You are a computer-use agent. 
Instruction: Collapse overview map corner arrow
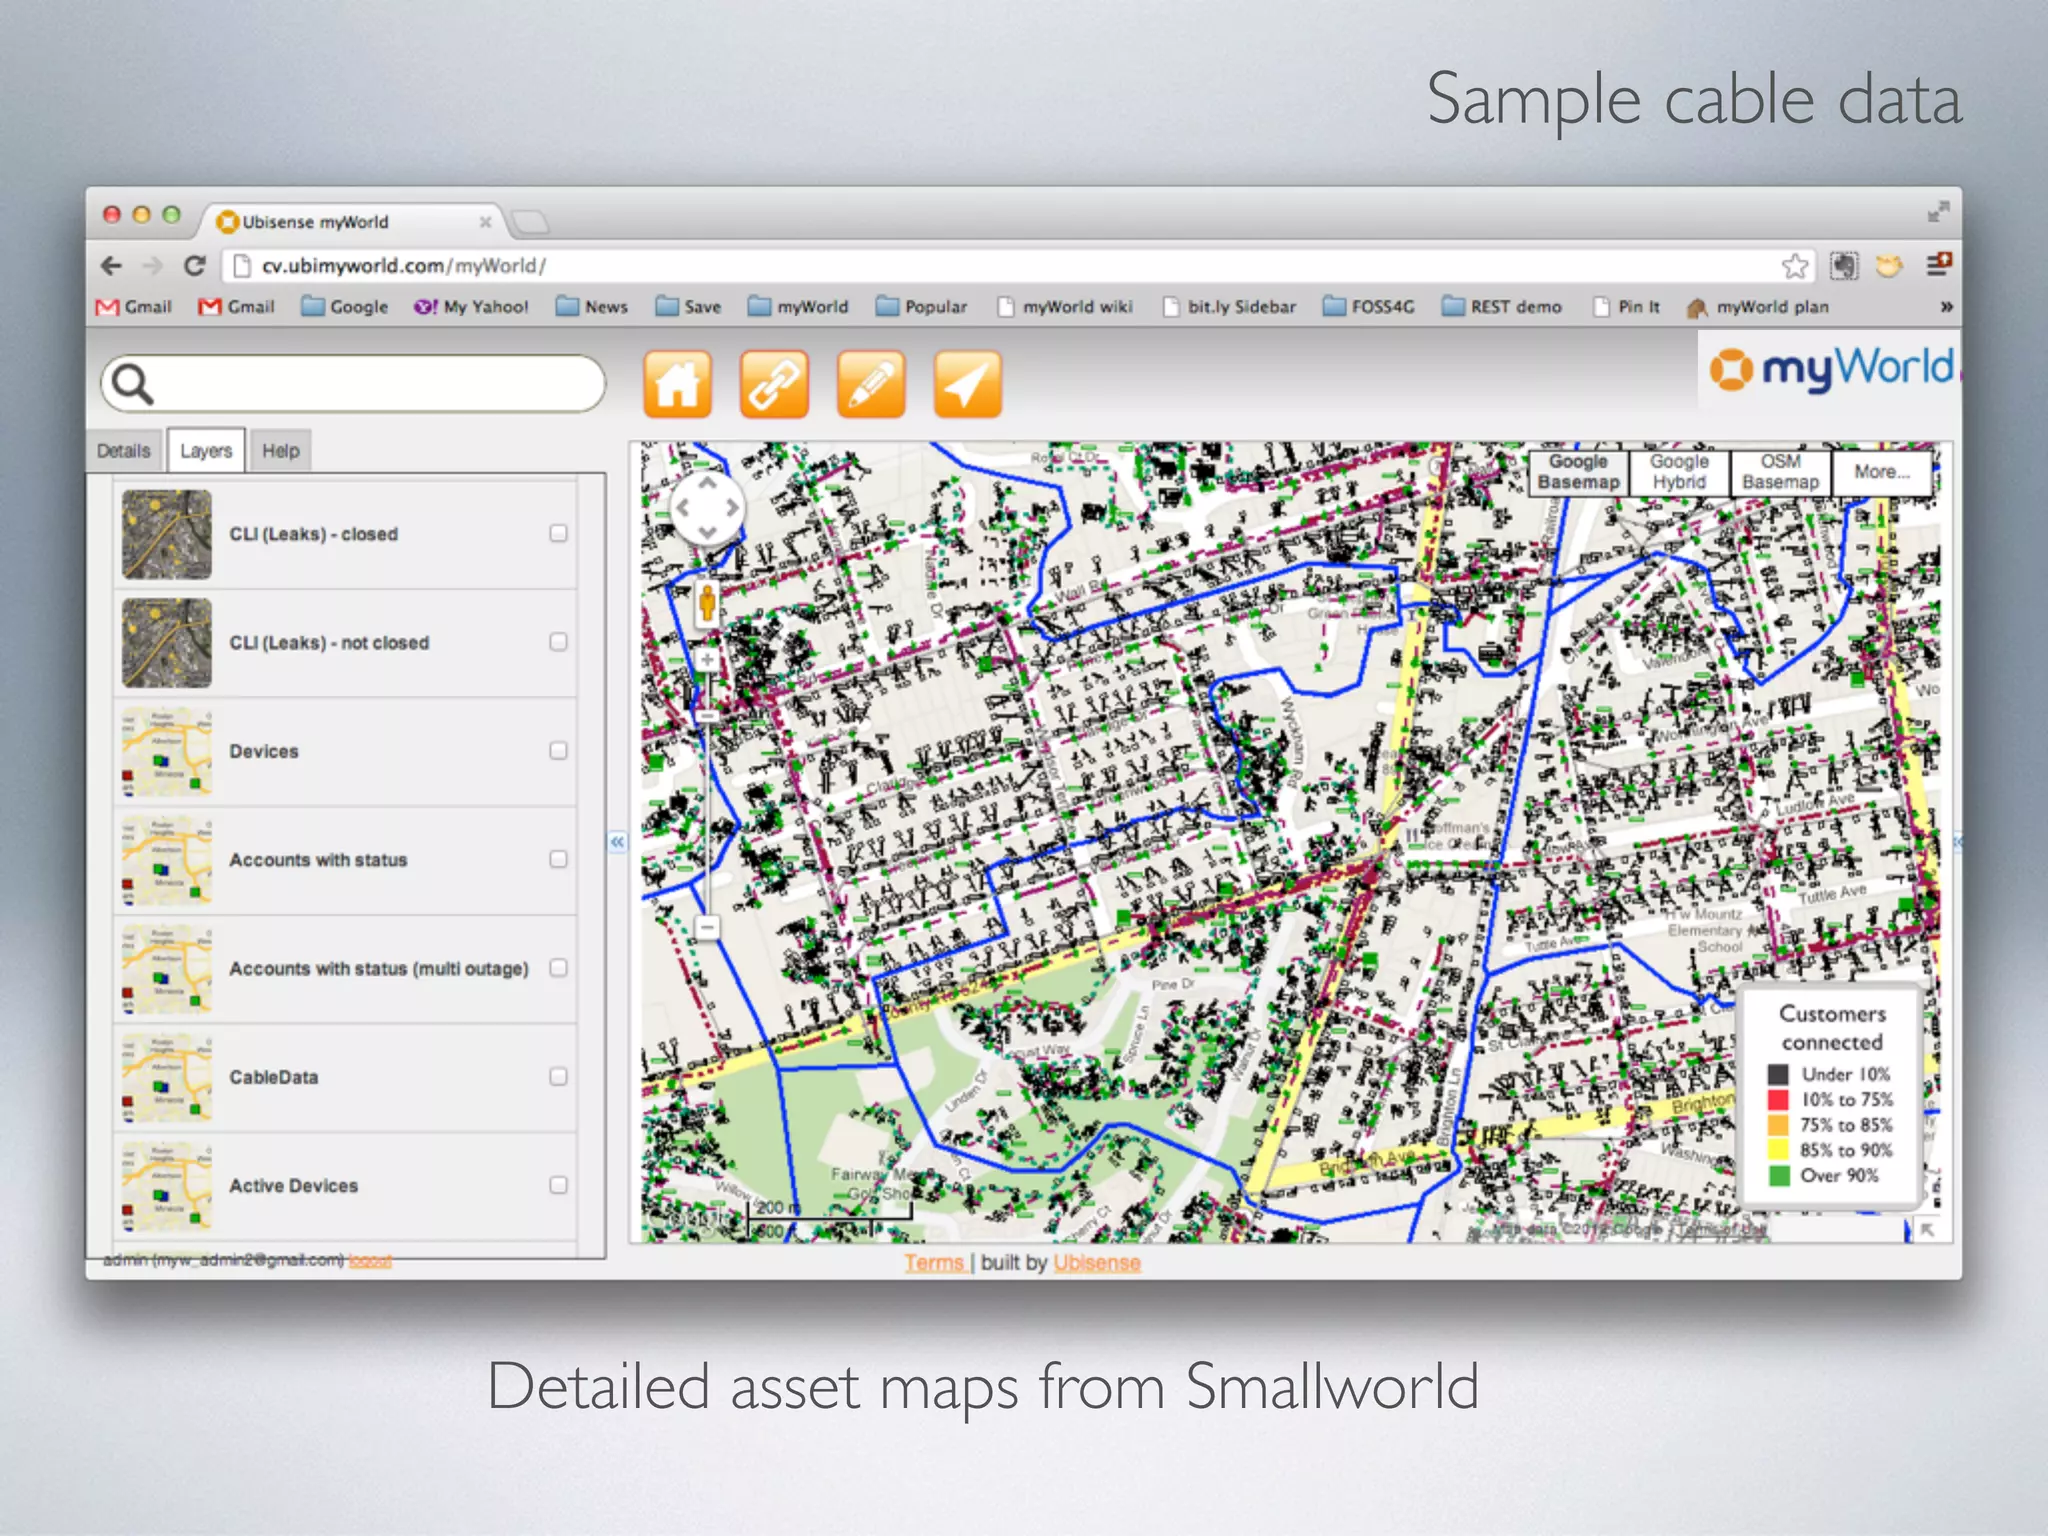pos(1927,1230)
